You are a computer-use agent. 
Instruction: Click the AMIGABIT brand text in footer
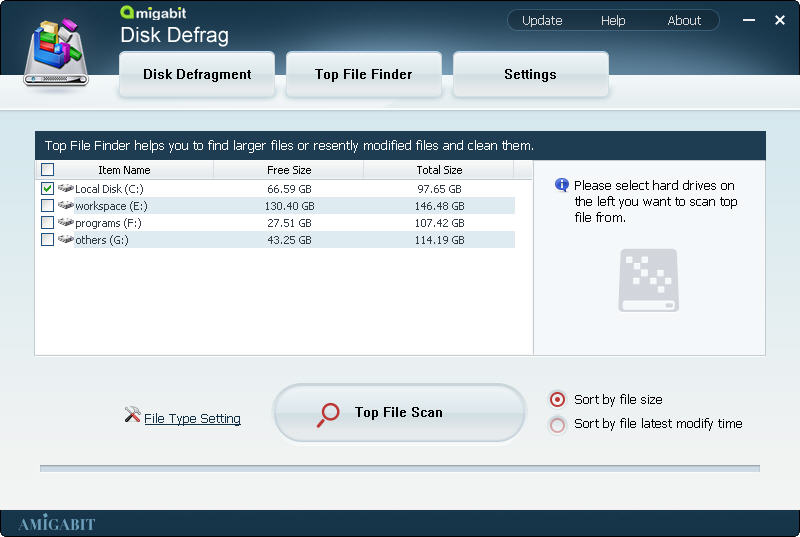(x=57, y=523)
